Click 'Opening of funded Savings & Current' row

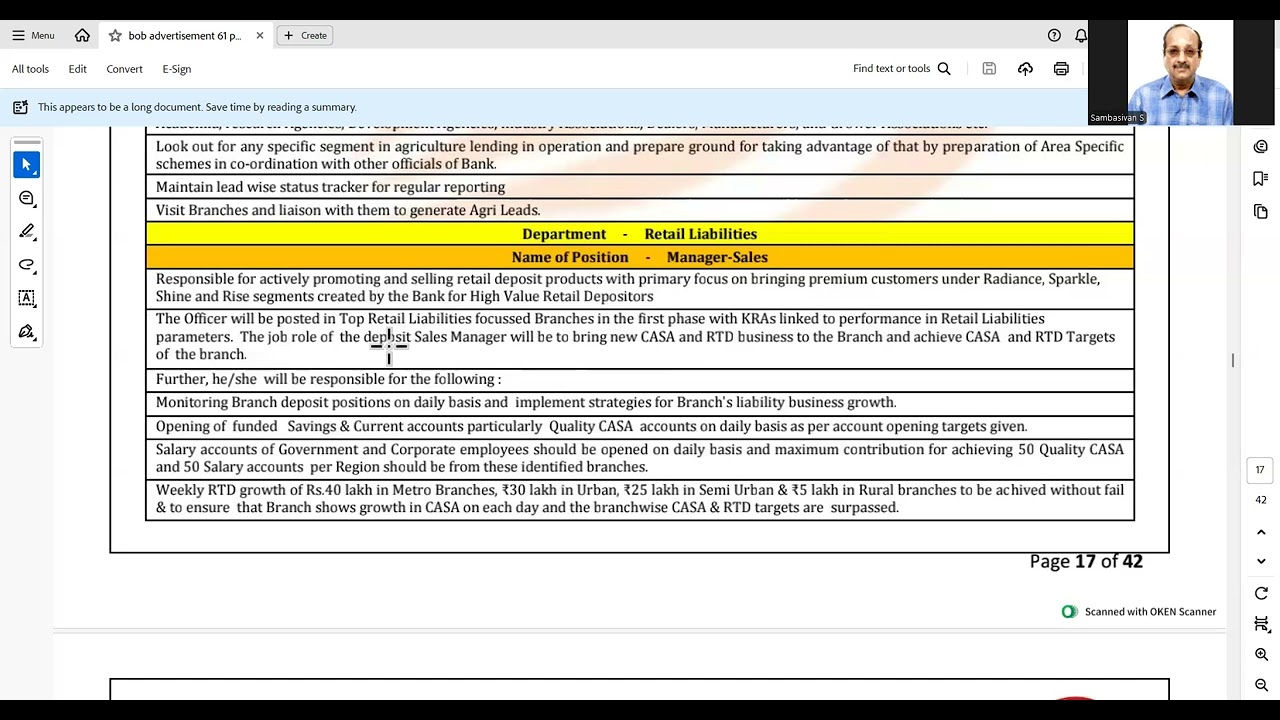(x=640, y=426)
